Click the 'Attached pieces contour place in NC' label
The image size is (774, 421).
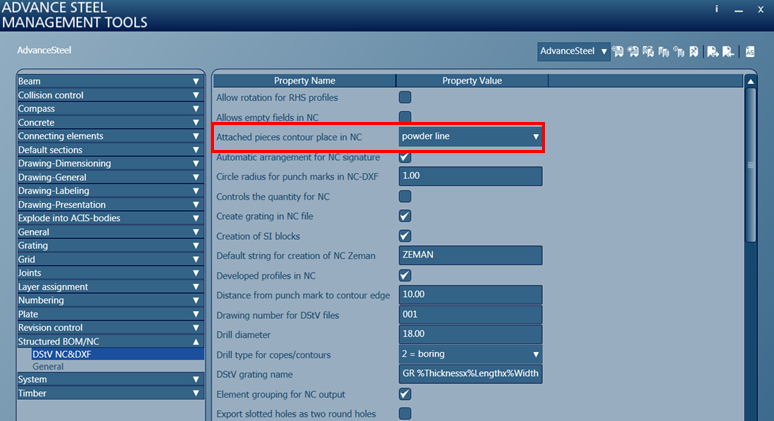click(289, 137)
